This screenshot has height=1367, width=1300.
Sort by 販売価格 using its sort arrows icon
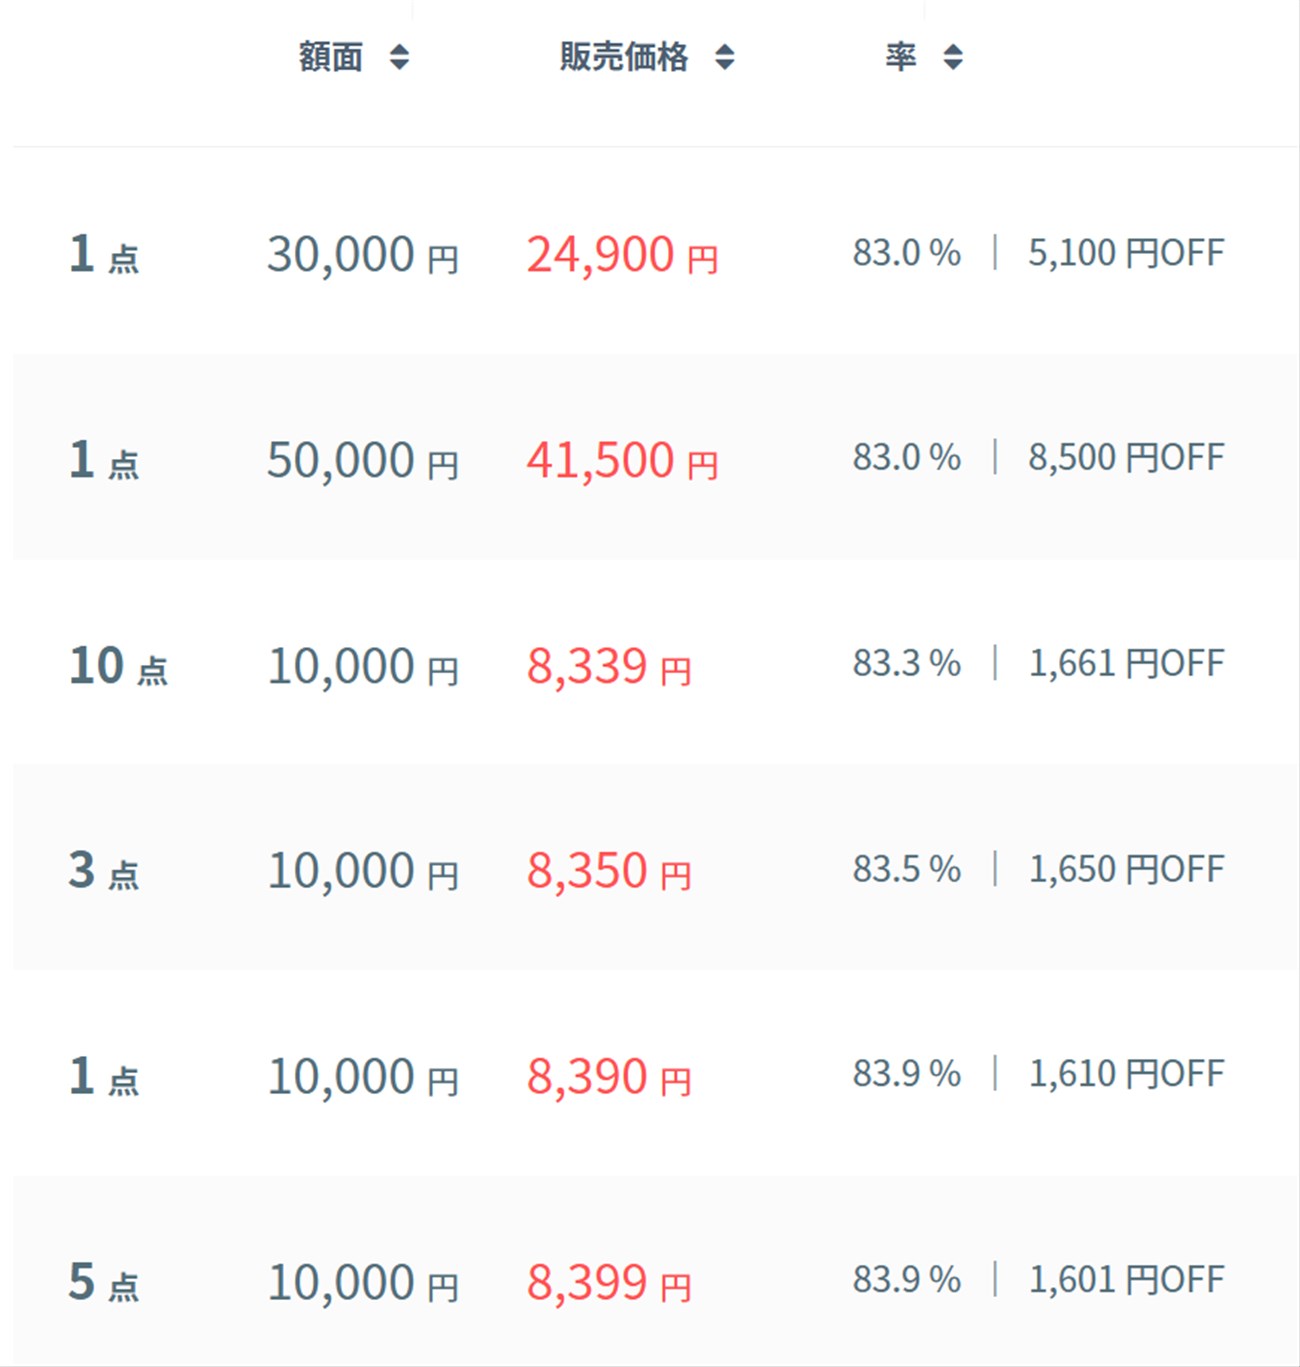click(725, 57)
